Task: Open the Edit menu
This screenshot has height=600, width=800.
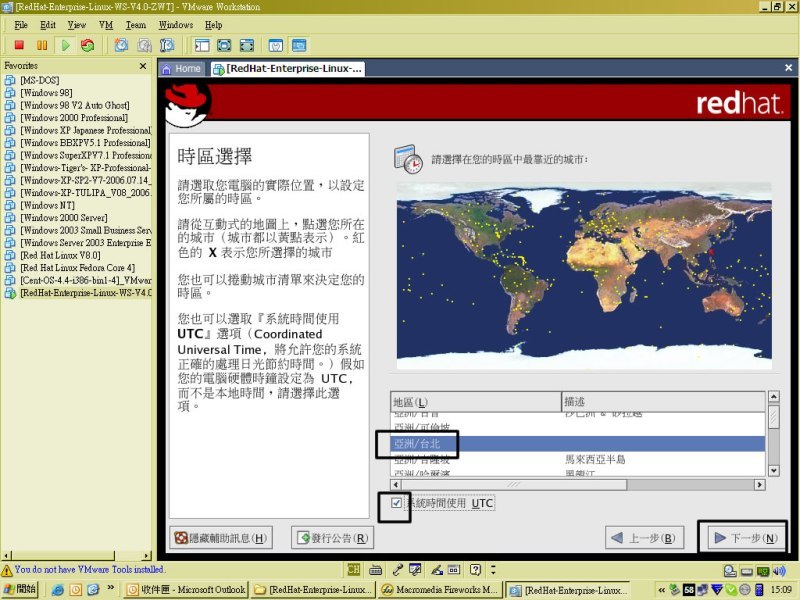Action: tap(48, 25)
